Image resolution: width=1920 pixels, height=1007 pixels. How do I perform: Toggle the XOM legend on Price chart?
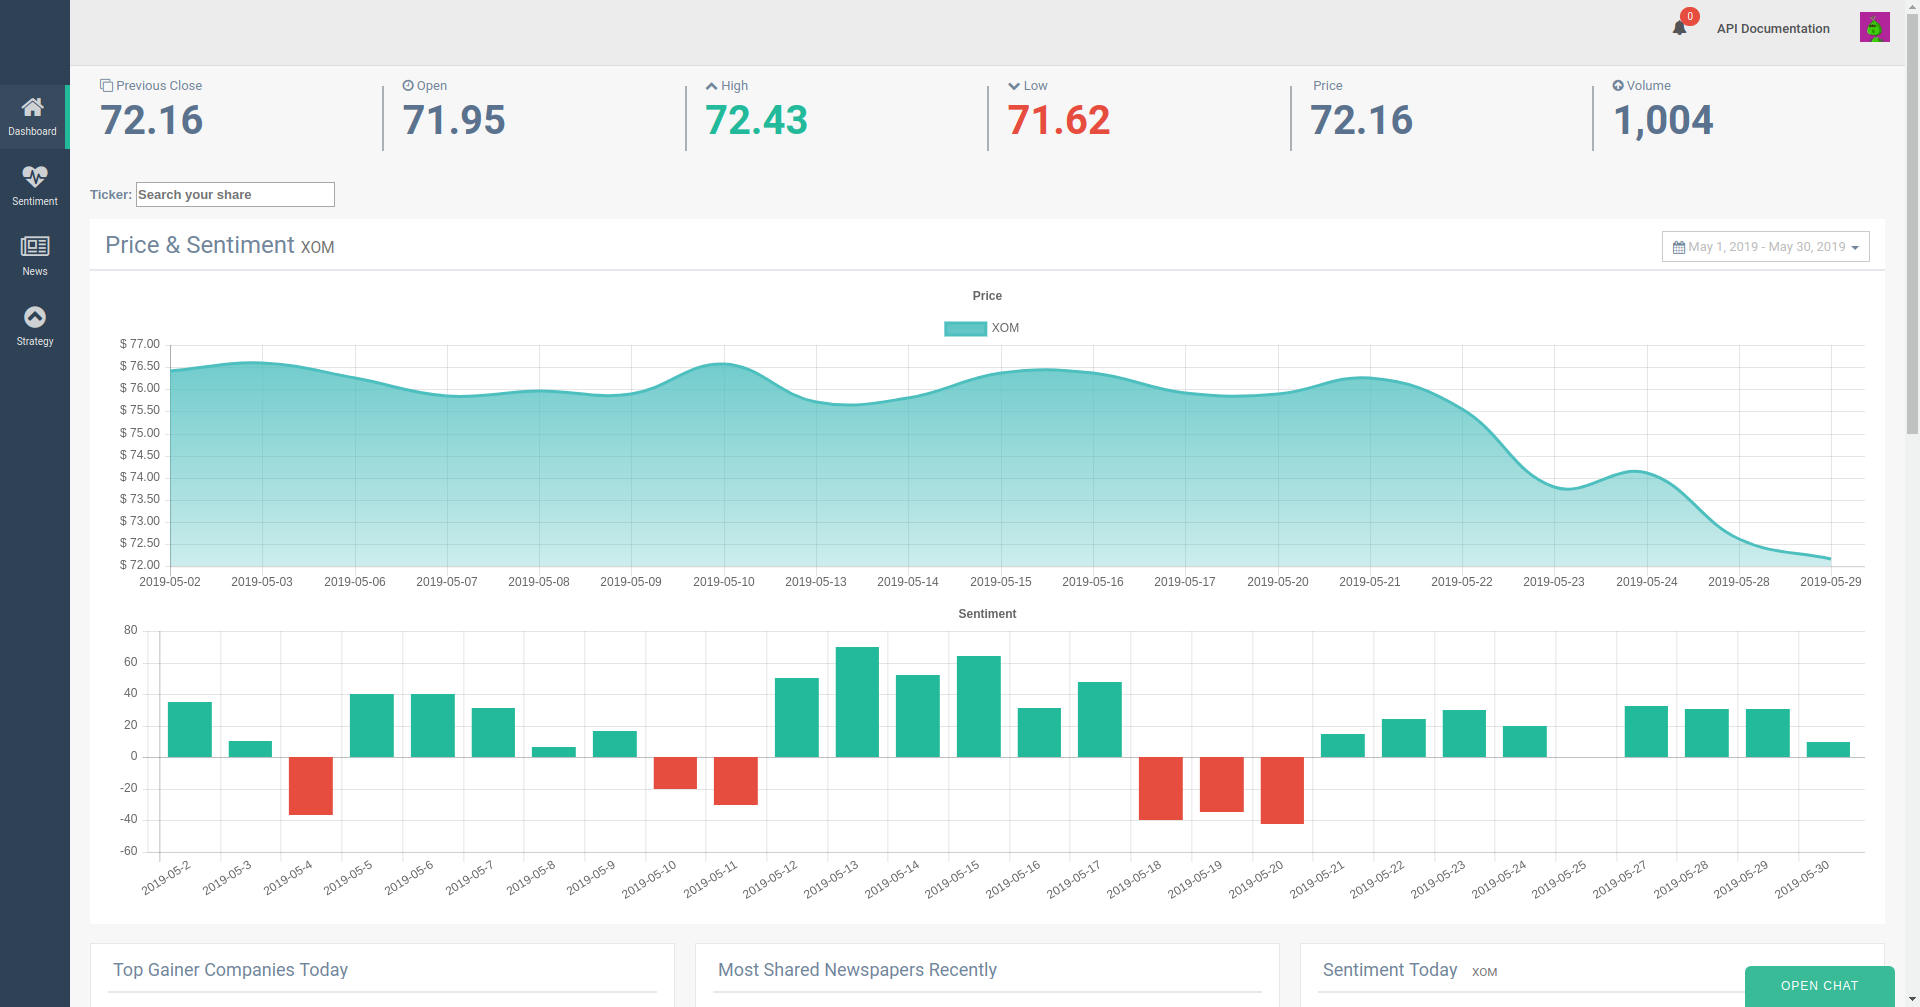(981, 328)
